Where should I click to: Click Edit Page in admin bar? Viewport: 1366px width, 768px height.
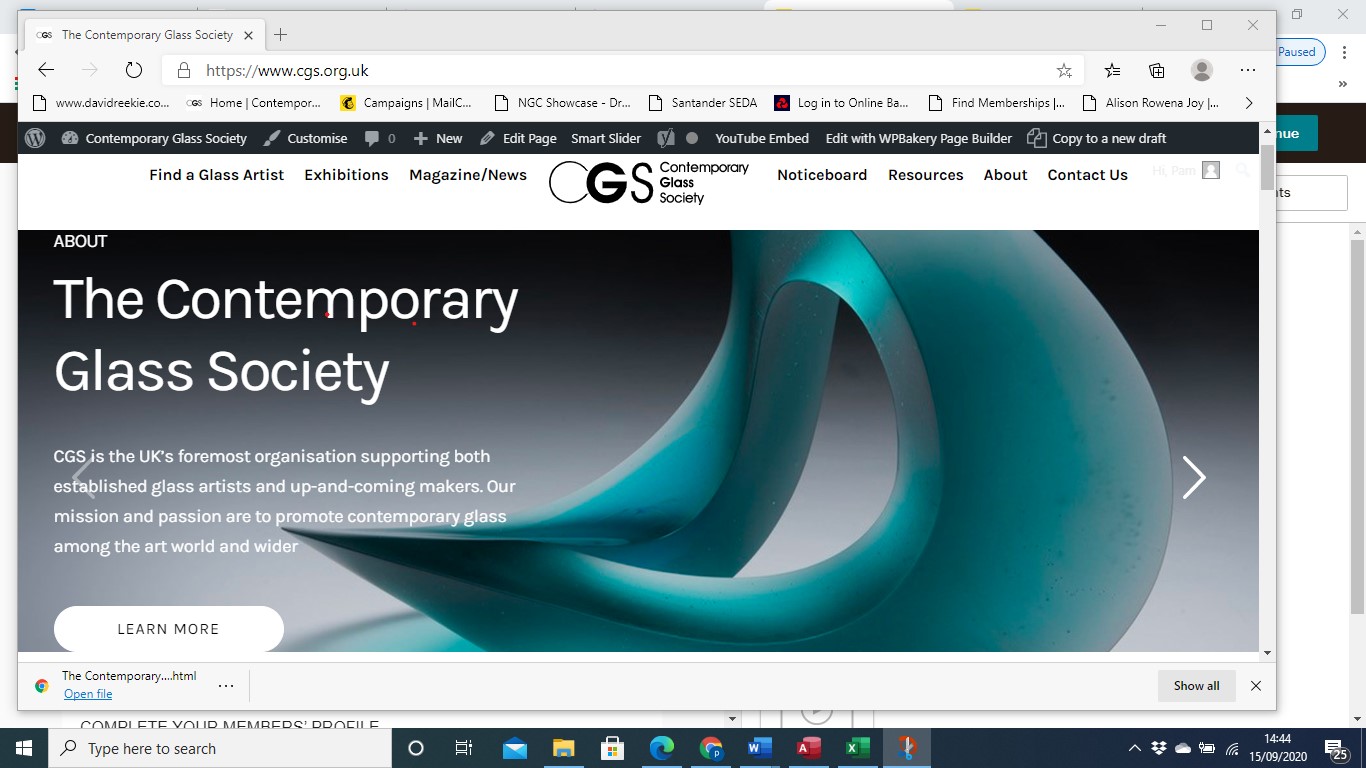tap(518, 138)
